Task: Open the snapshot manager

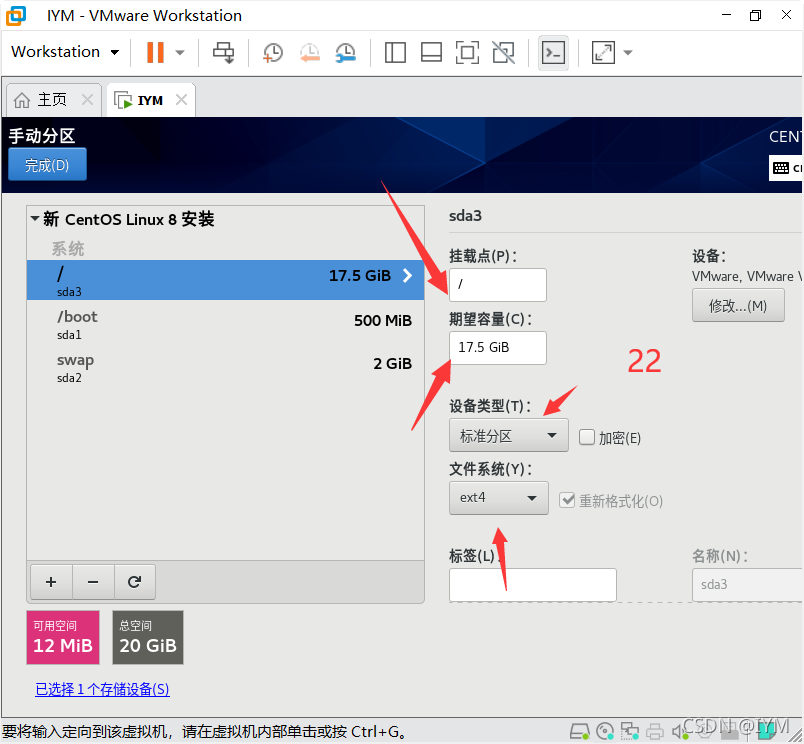Action: click(346, 52)
